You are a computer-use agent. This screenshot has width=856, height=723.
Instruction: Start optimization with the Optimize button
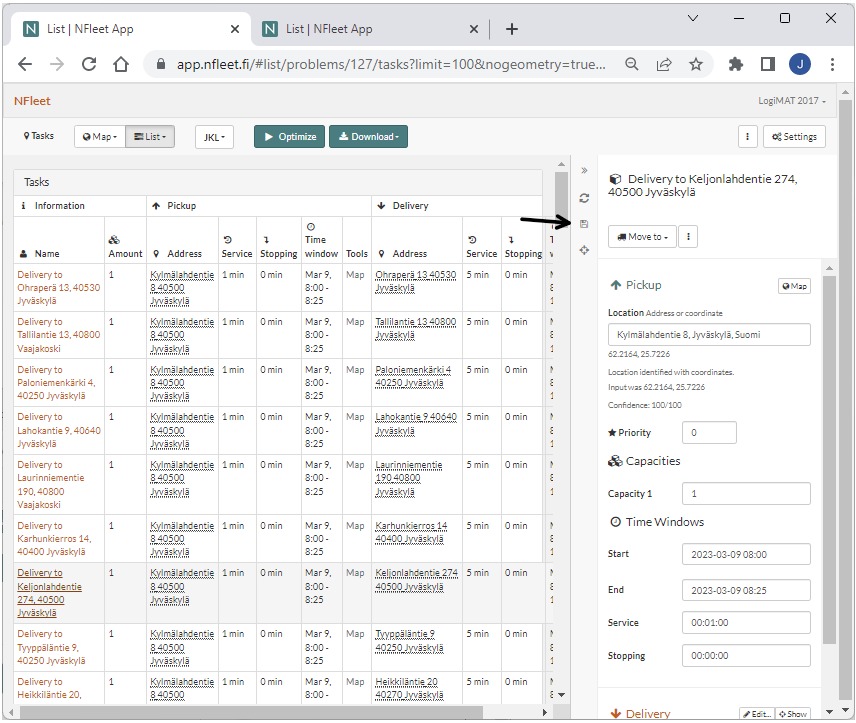pos(290,137)
